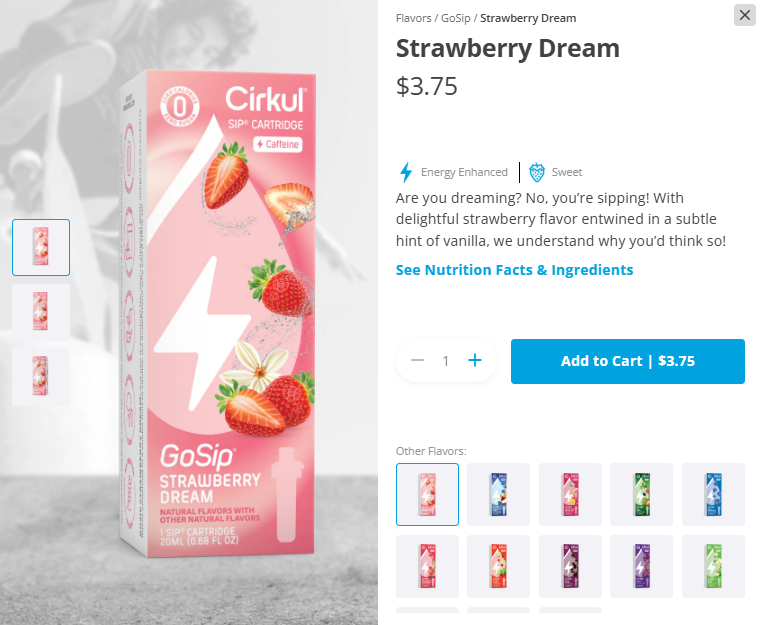Click the Energy Enhanced lightning bolt icon
The image size is (762, 625).
pos(406,172)
